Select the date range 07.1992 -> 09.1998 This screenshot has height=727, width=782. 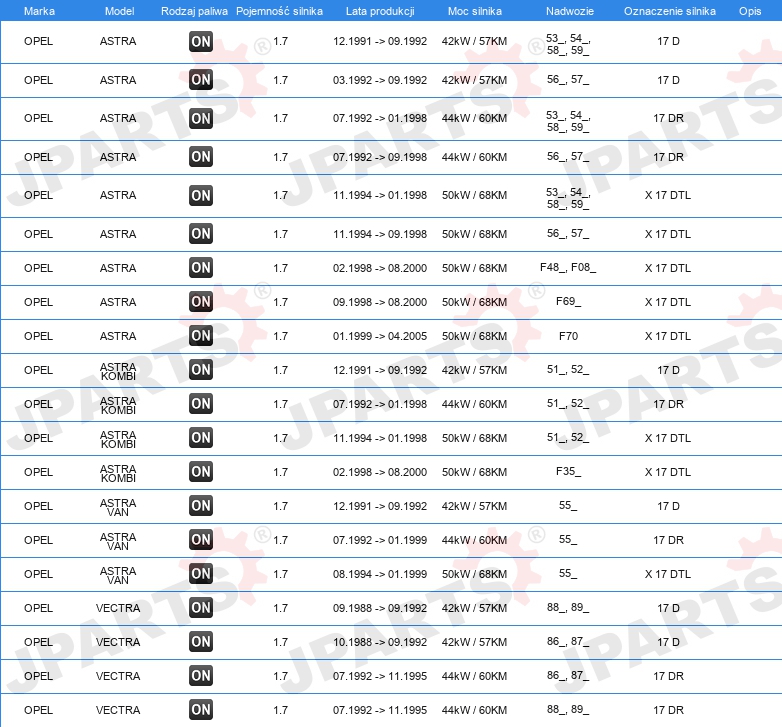point(380,157)
